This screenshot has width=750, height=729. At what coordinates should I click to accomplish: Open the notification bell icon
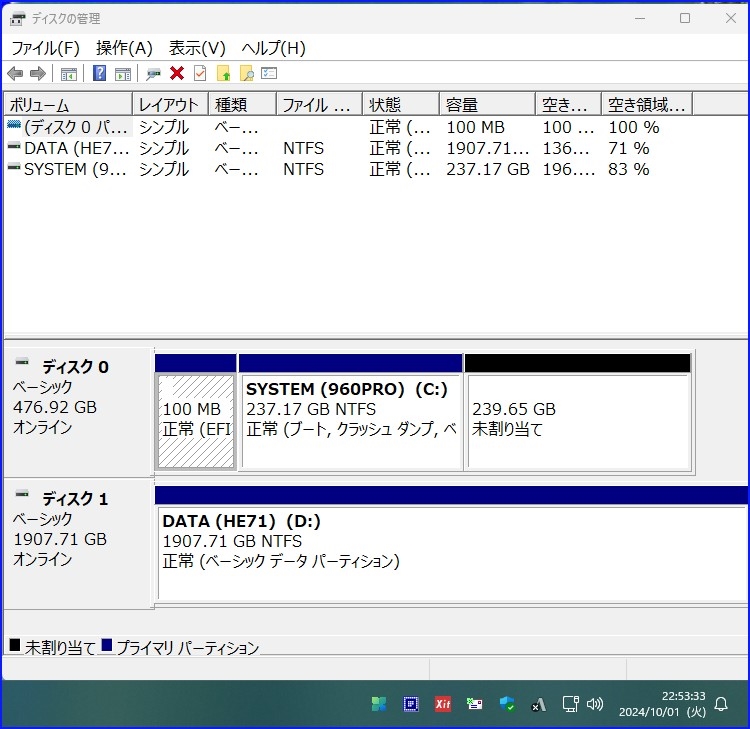point(721,704)
